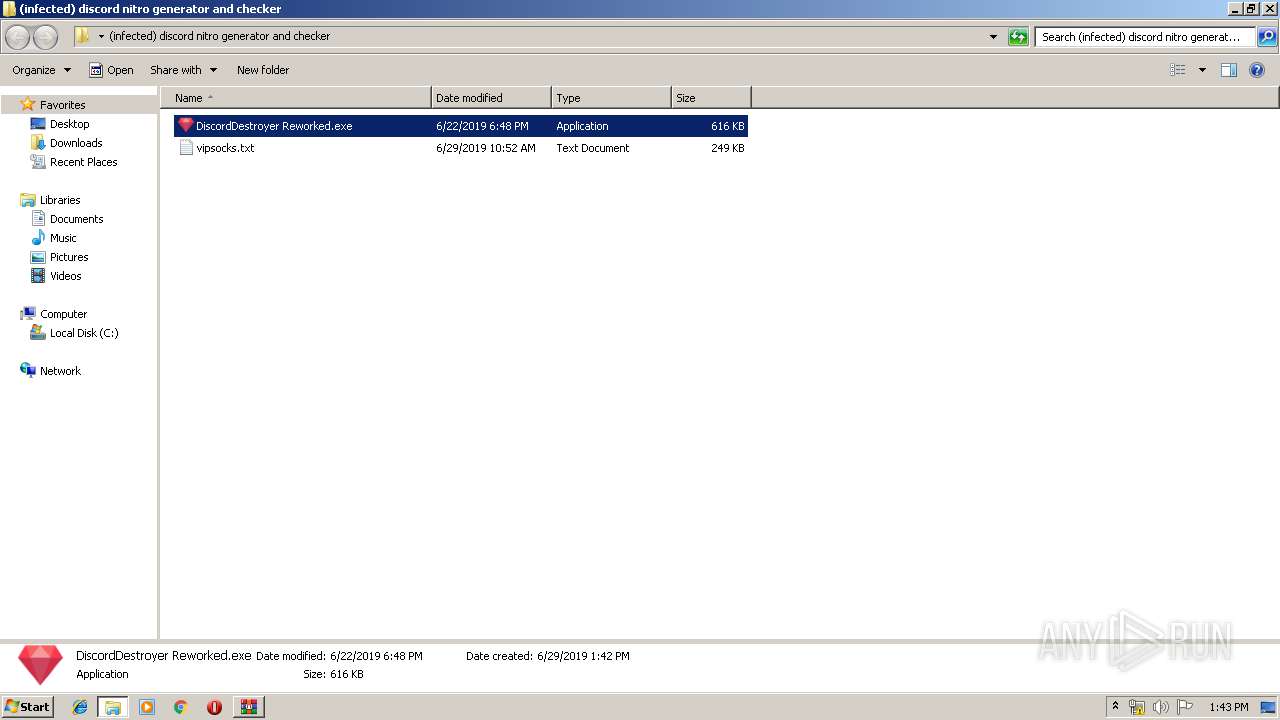Select Desktop in Favorites
1280x720 pixels.
[69, 124]
